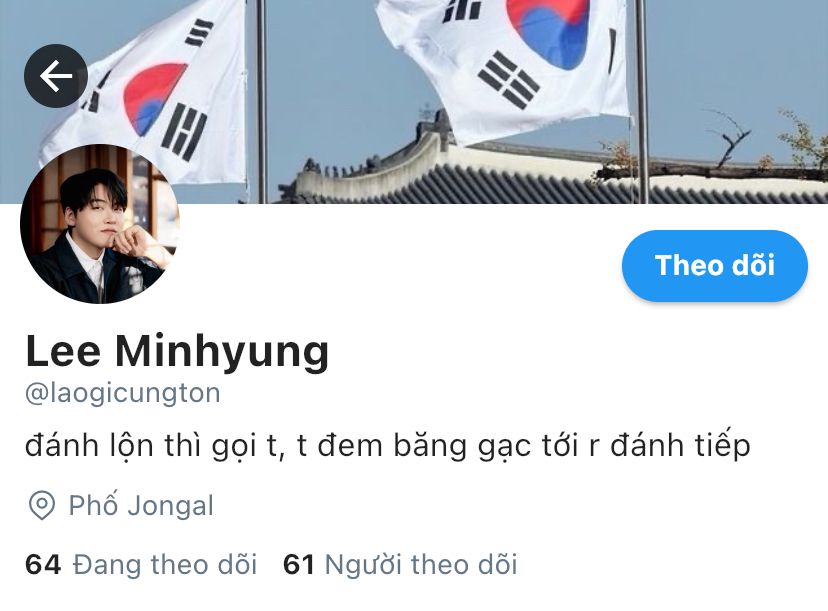Go back using the arrow icon

55,76
